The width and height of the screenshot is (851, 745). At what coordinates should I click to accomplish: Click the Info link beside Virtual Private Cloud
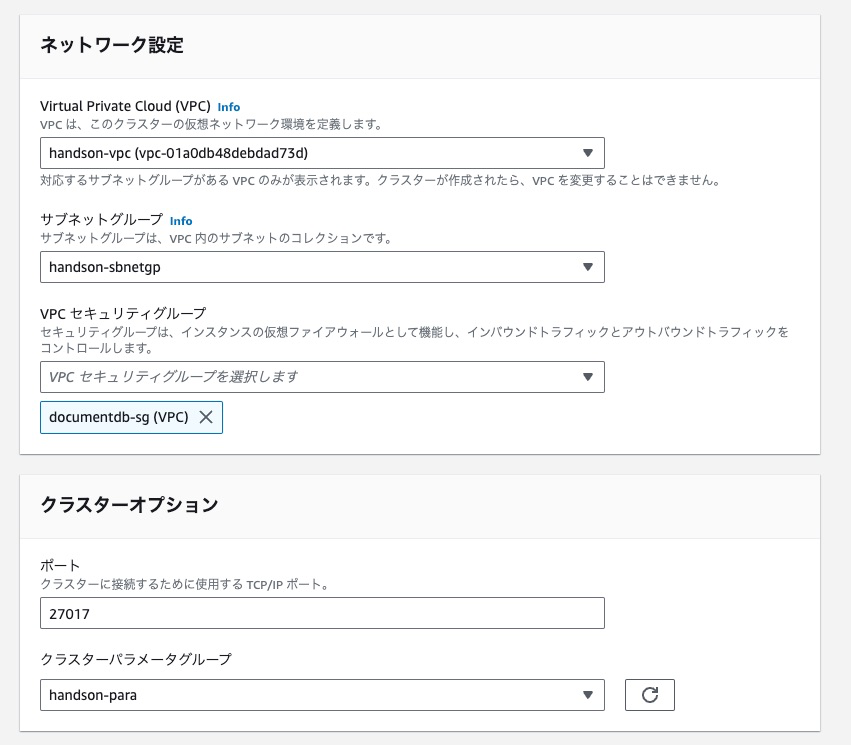point(228,107)
